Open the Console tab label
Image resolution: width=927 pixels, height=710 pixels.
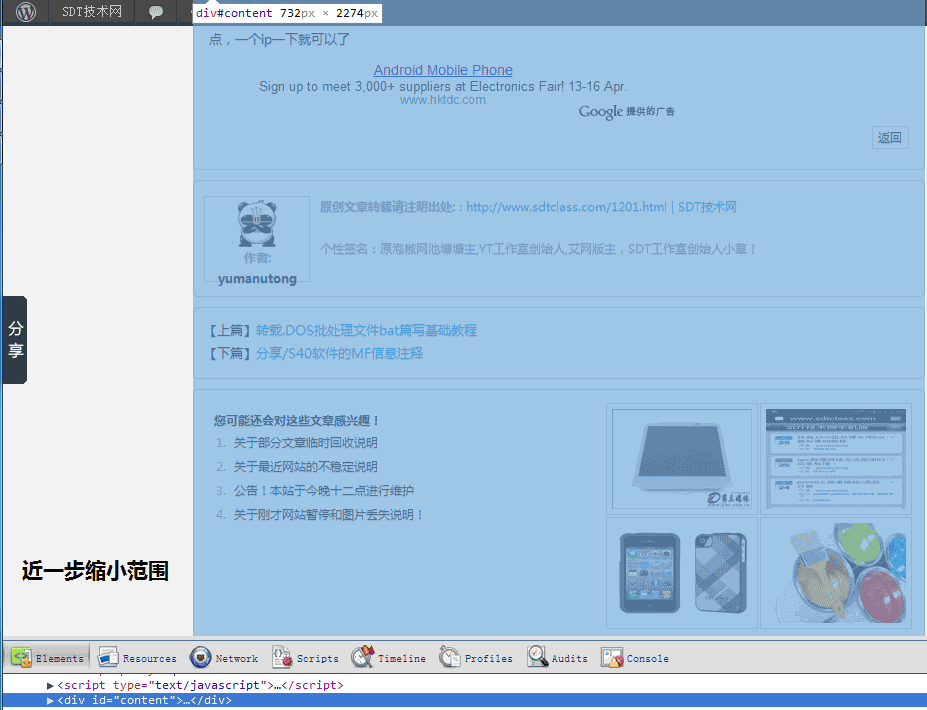pos(648,659)
